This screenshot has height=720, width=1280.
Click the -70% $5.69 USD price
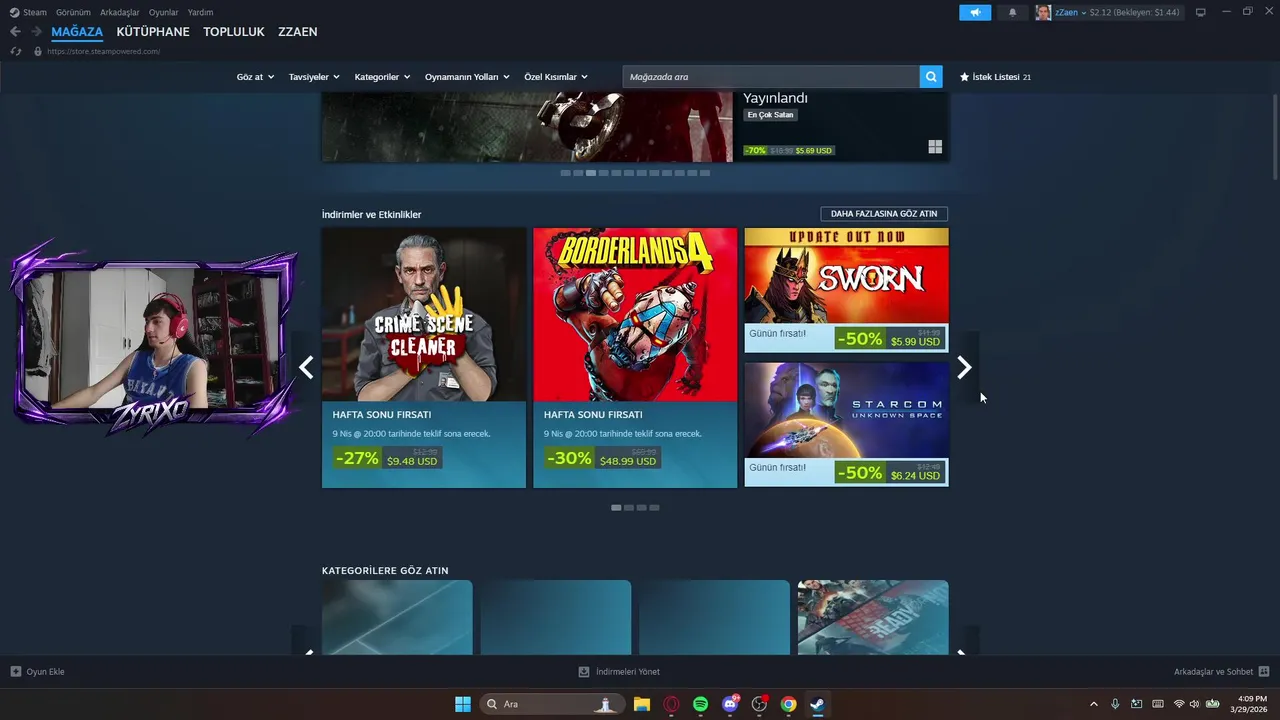coord(788,151)
